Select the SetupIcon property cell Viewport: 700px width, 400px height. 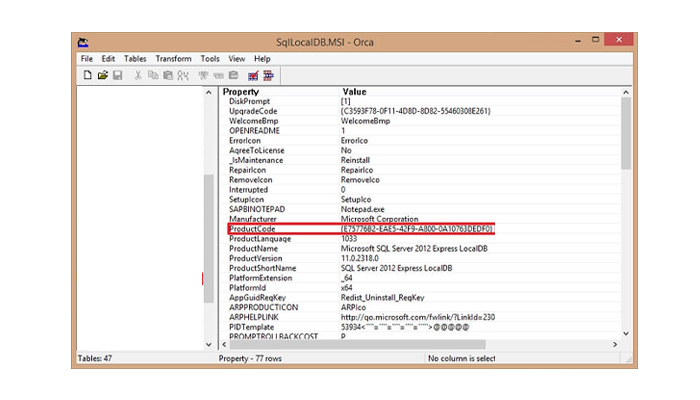(246, 200)
